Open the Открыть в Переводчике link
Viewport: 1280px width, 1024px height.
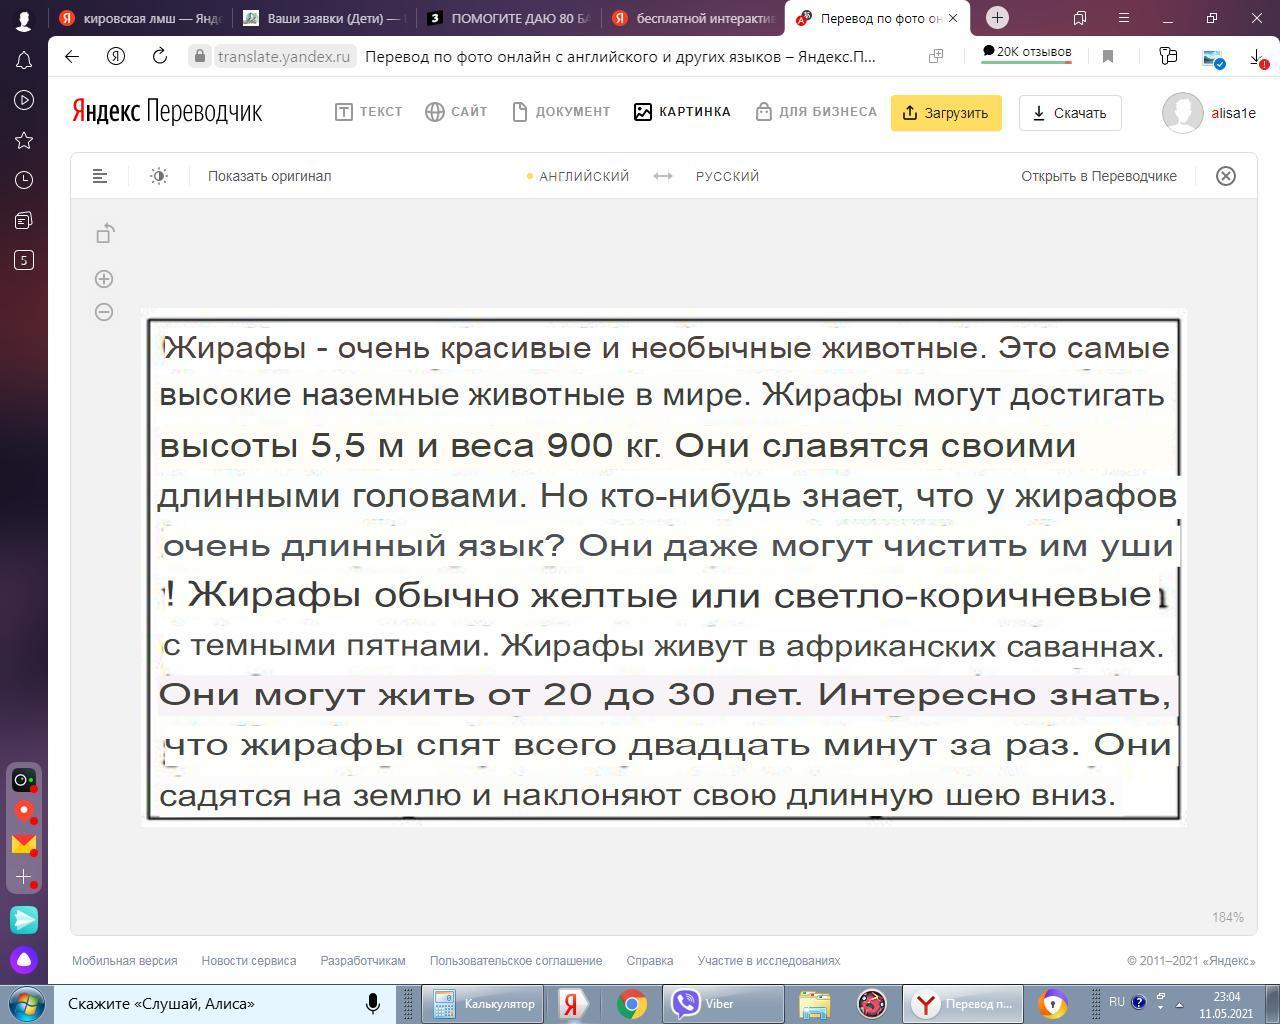coord(1098,176)
